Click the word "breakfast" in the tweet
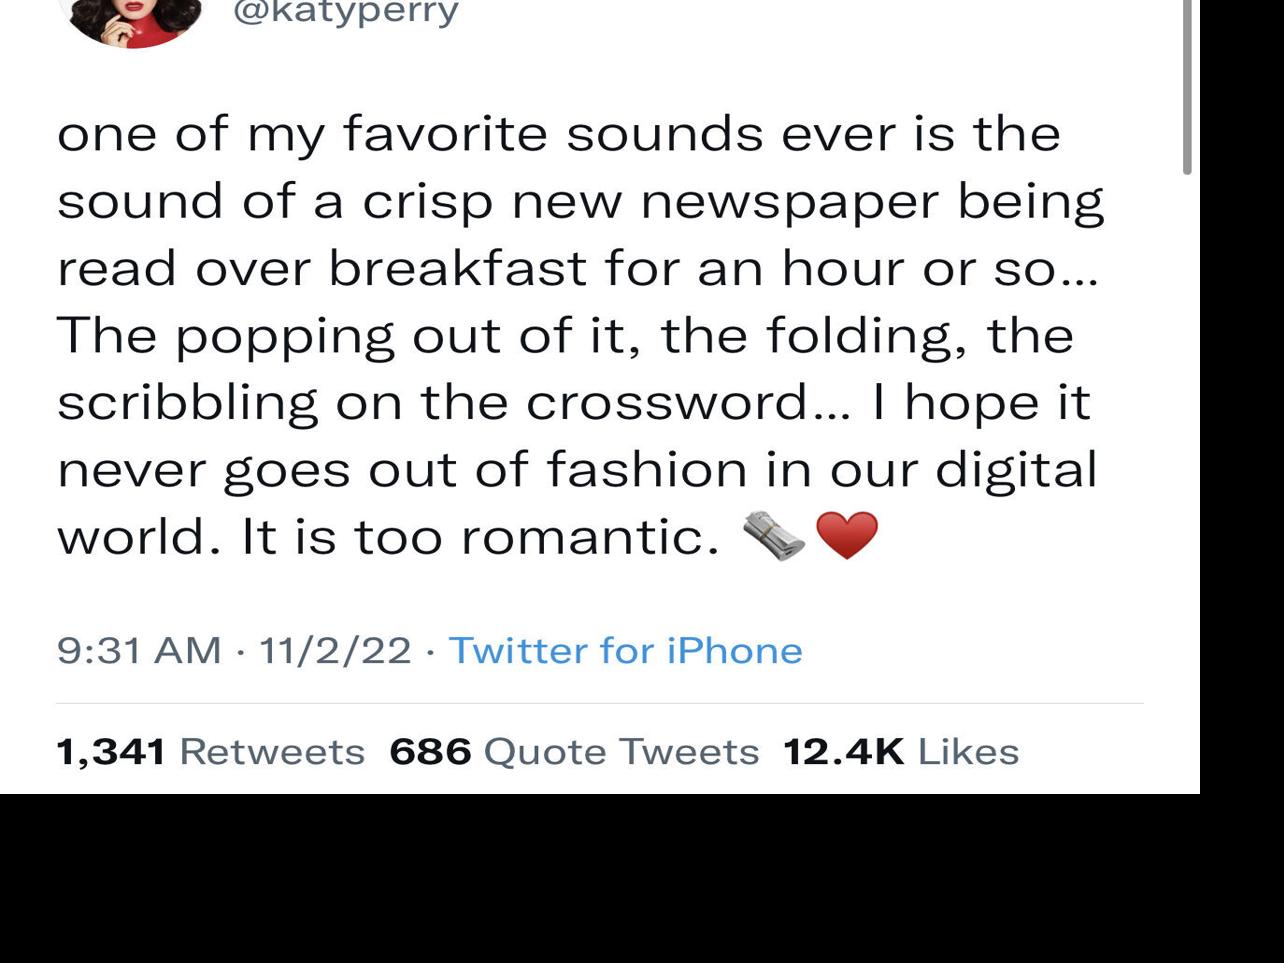1284x963 pixels. click(x=457, y=268)
